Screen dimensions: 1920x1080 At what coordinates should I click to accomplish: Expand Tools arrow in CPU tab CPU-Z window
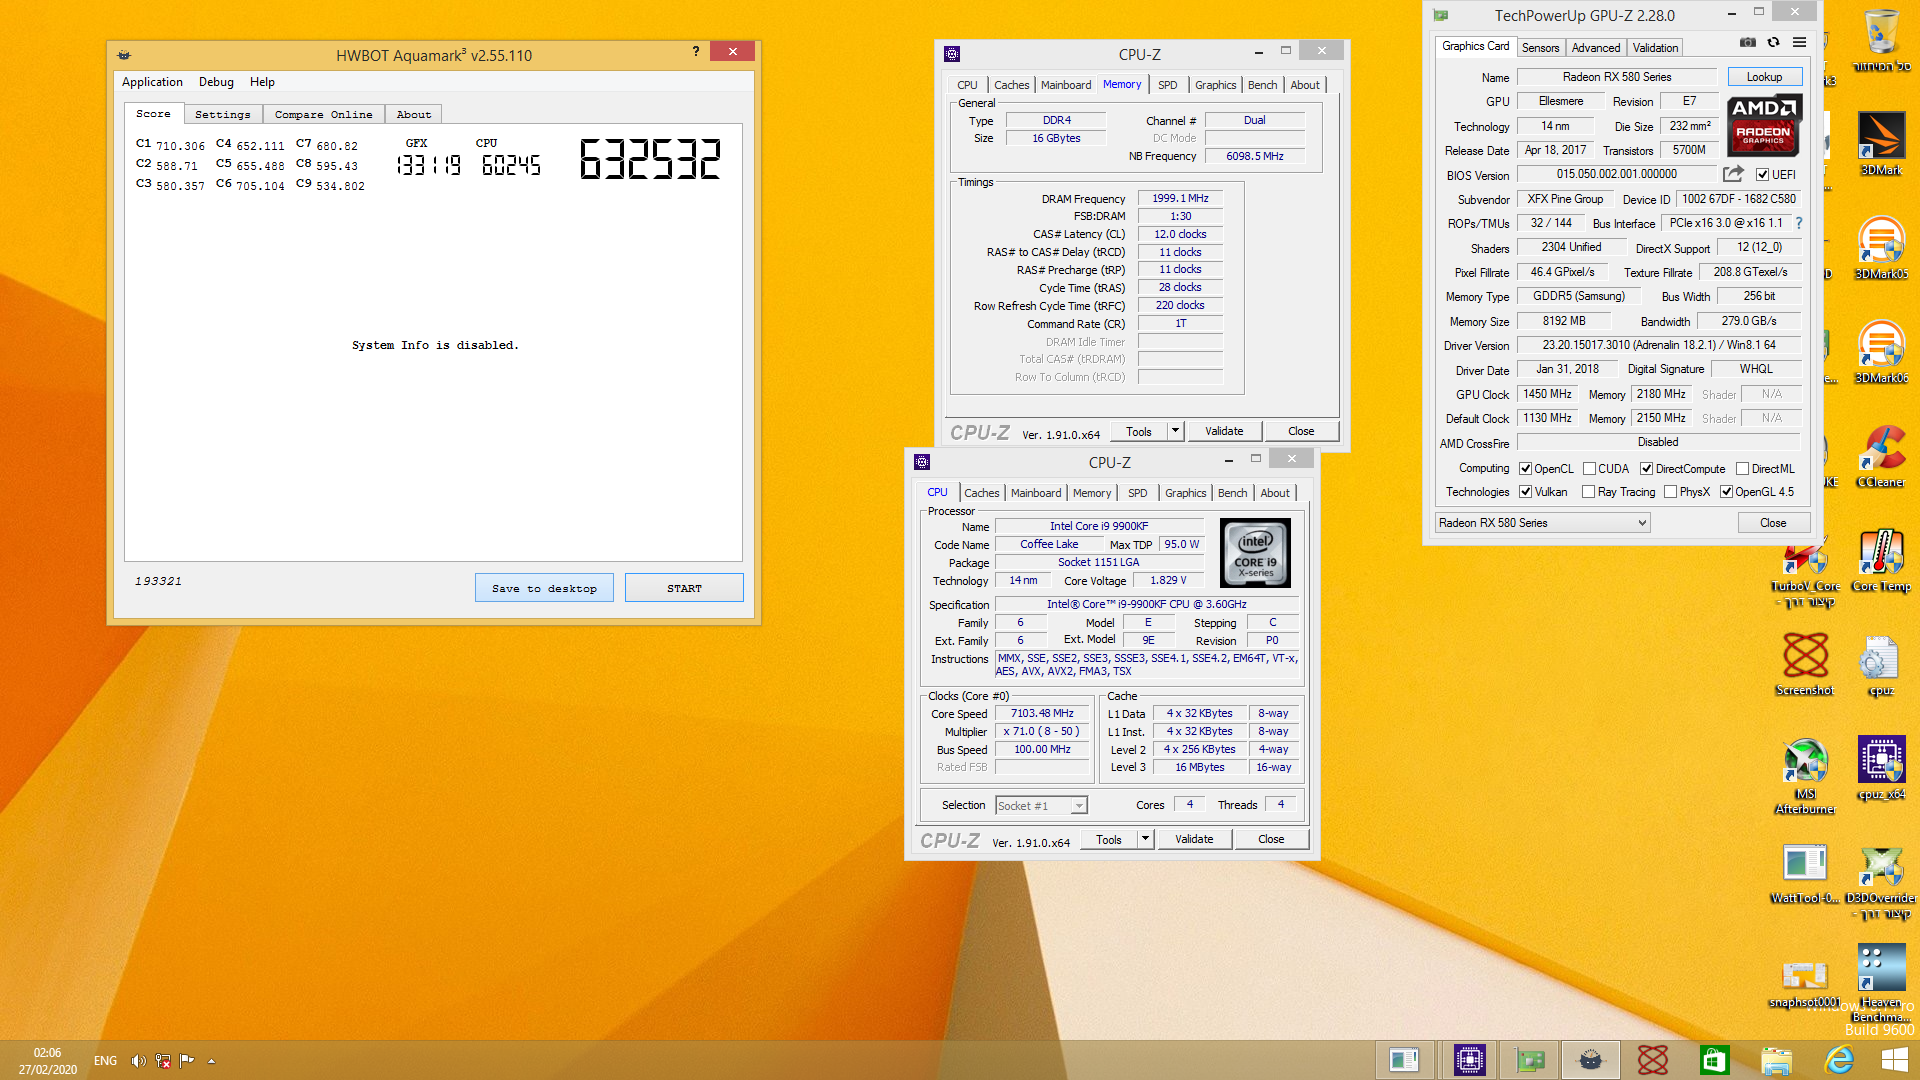[x=1146, y=839]
